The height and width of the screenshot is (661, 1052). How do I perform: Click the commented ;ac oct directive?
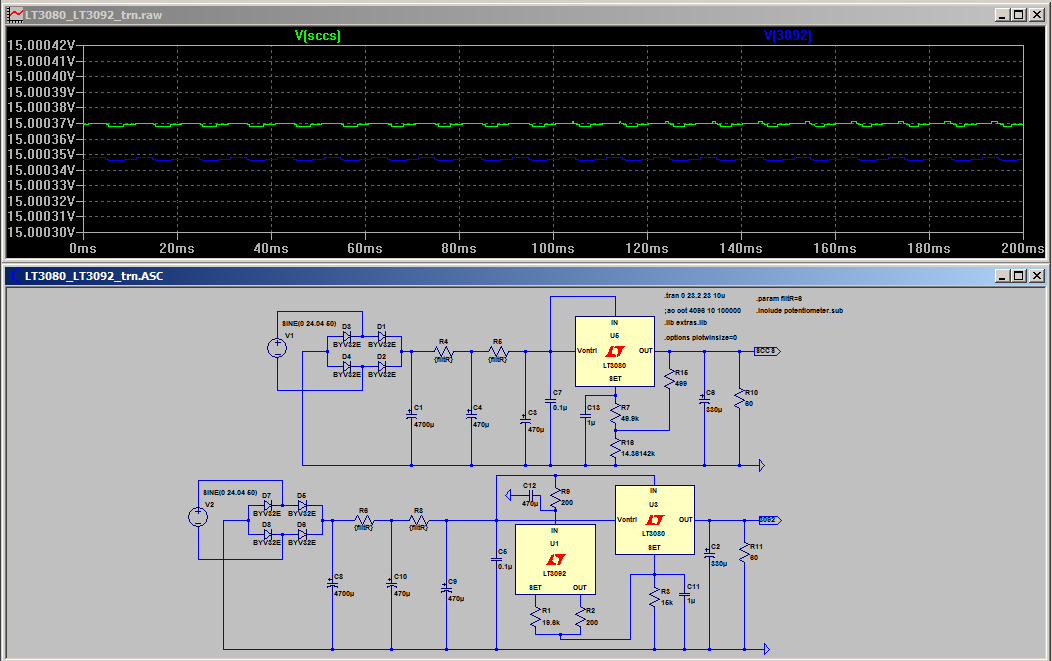702,311
